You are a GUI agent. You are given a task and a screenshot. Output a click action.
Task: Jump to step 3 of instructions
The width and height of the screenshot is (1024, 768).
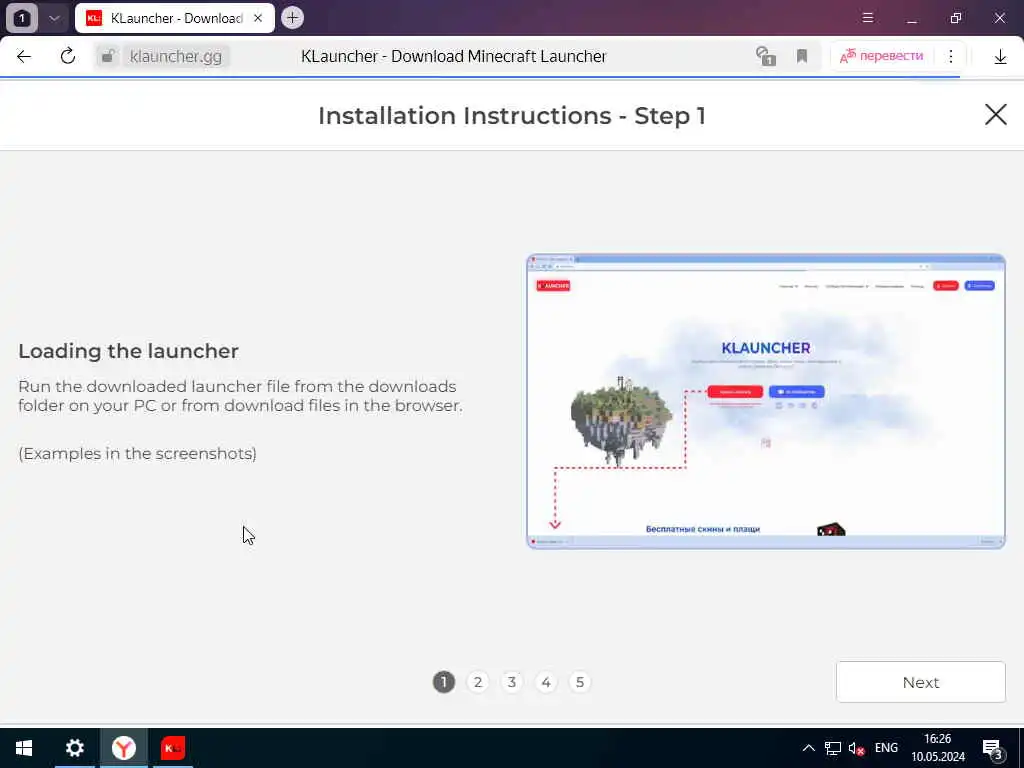512,682
